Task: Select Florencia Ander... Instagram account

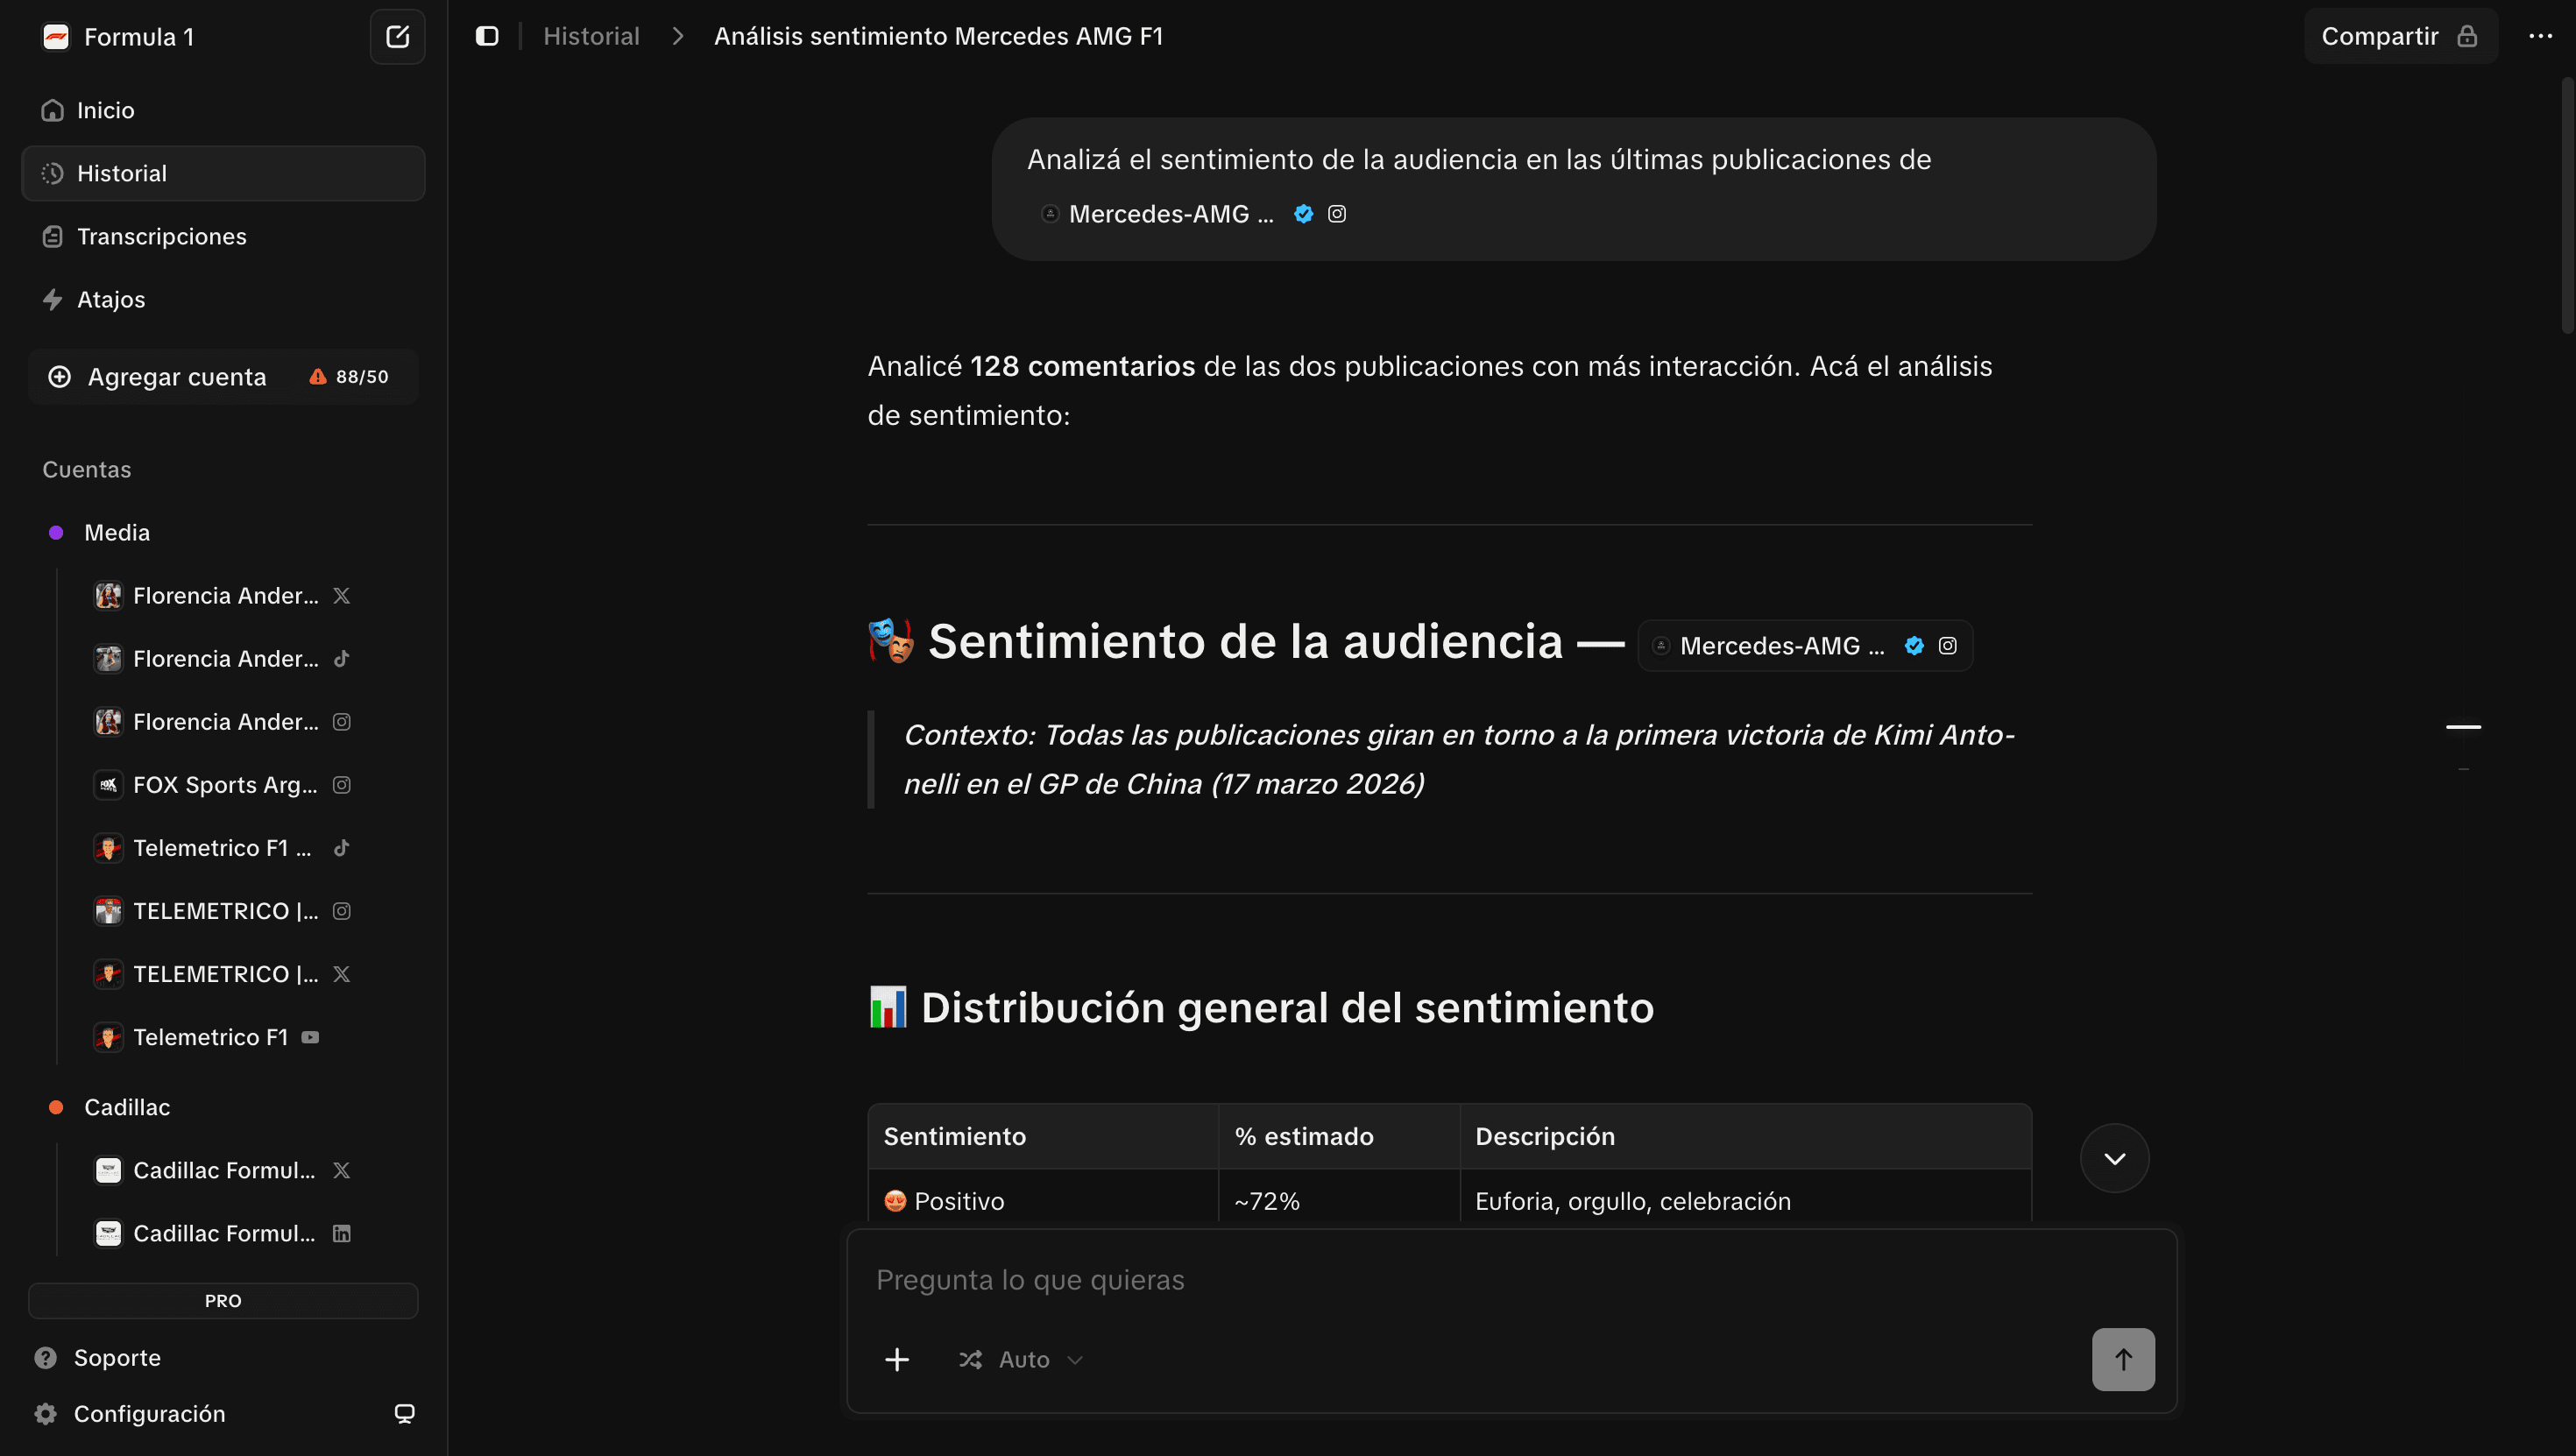Action: 222,721
